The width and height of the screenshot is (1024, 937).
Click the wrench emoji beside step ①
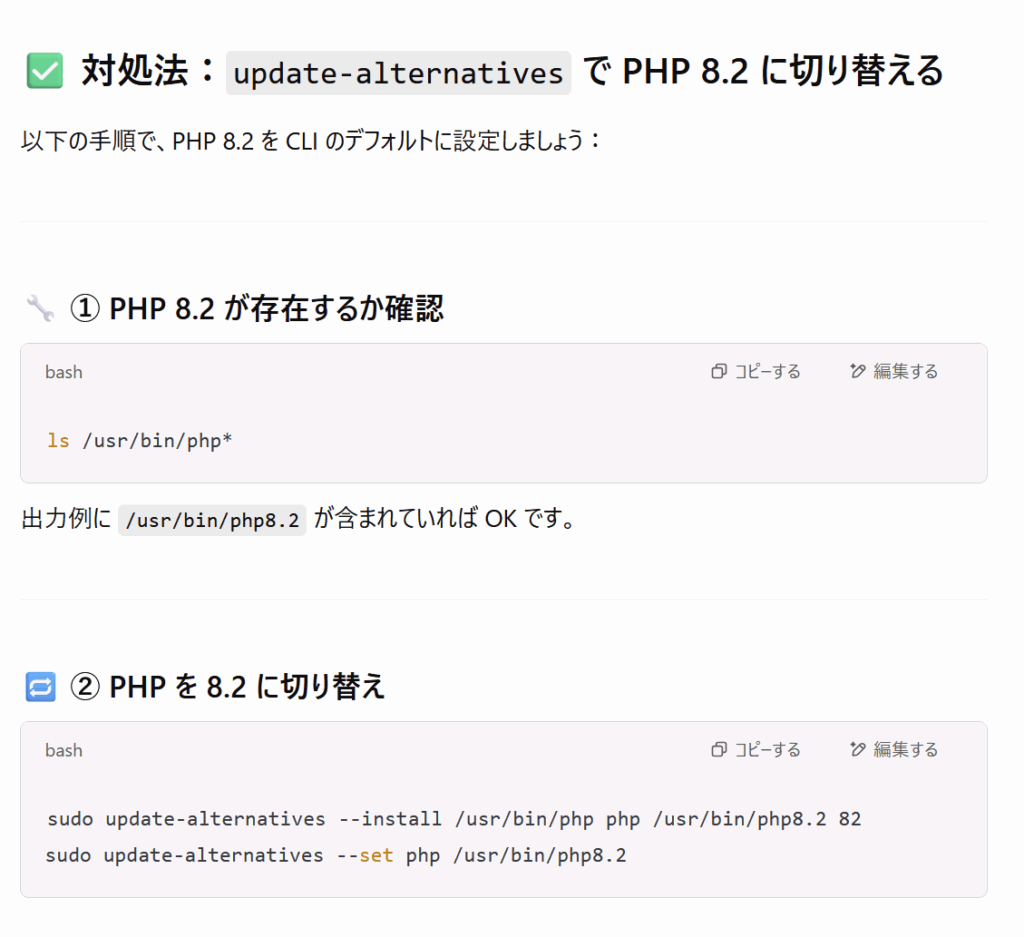tap(40, 308)
